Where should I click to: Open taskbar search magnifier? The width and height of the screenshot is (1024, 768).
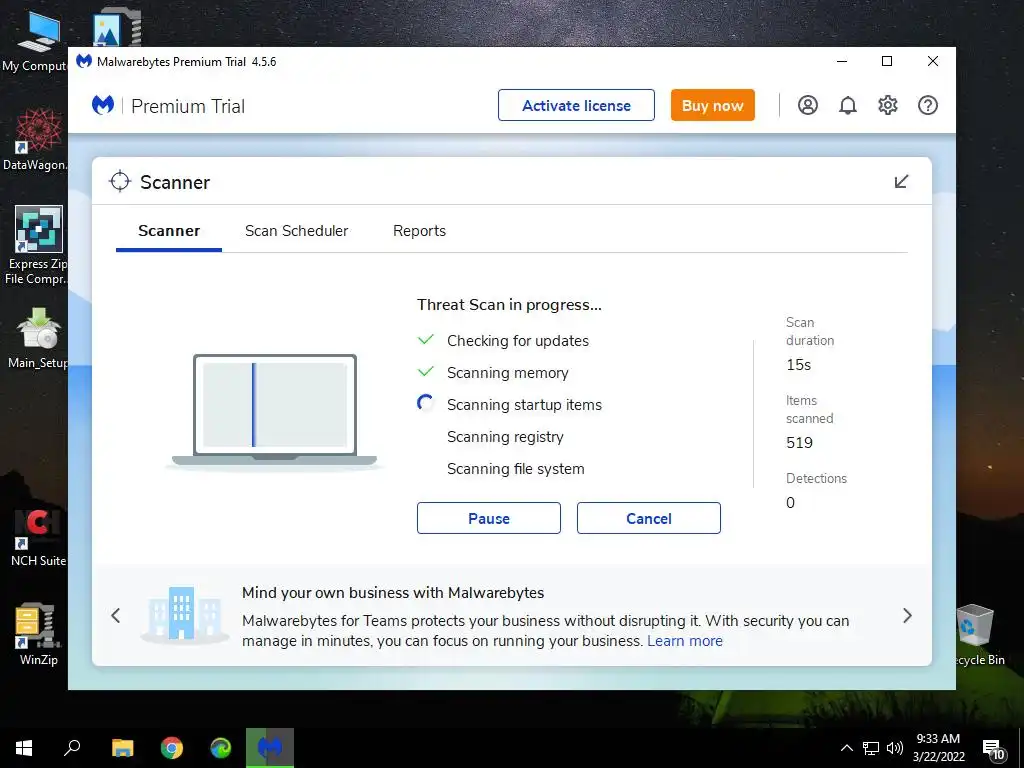click(x=72, y=748)
